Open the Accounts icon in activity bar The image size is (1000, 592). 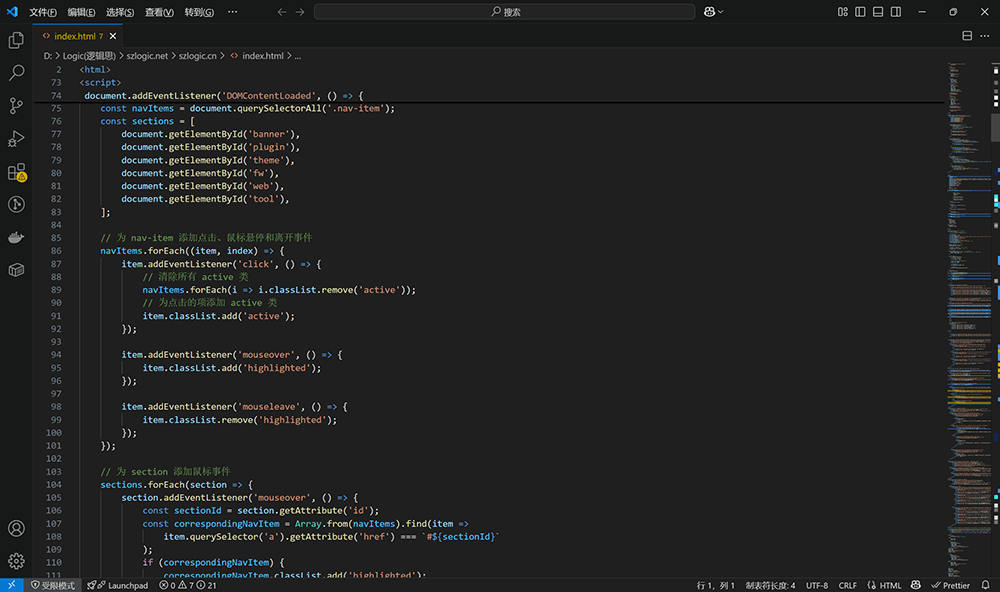coord(16,528)
